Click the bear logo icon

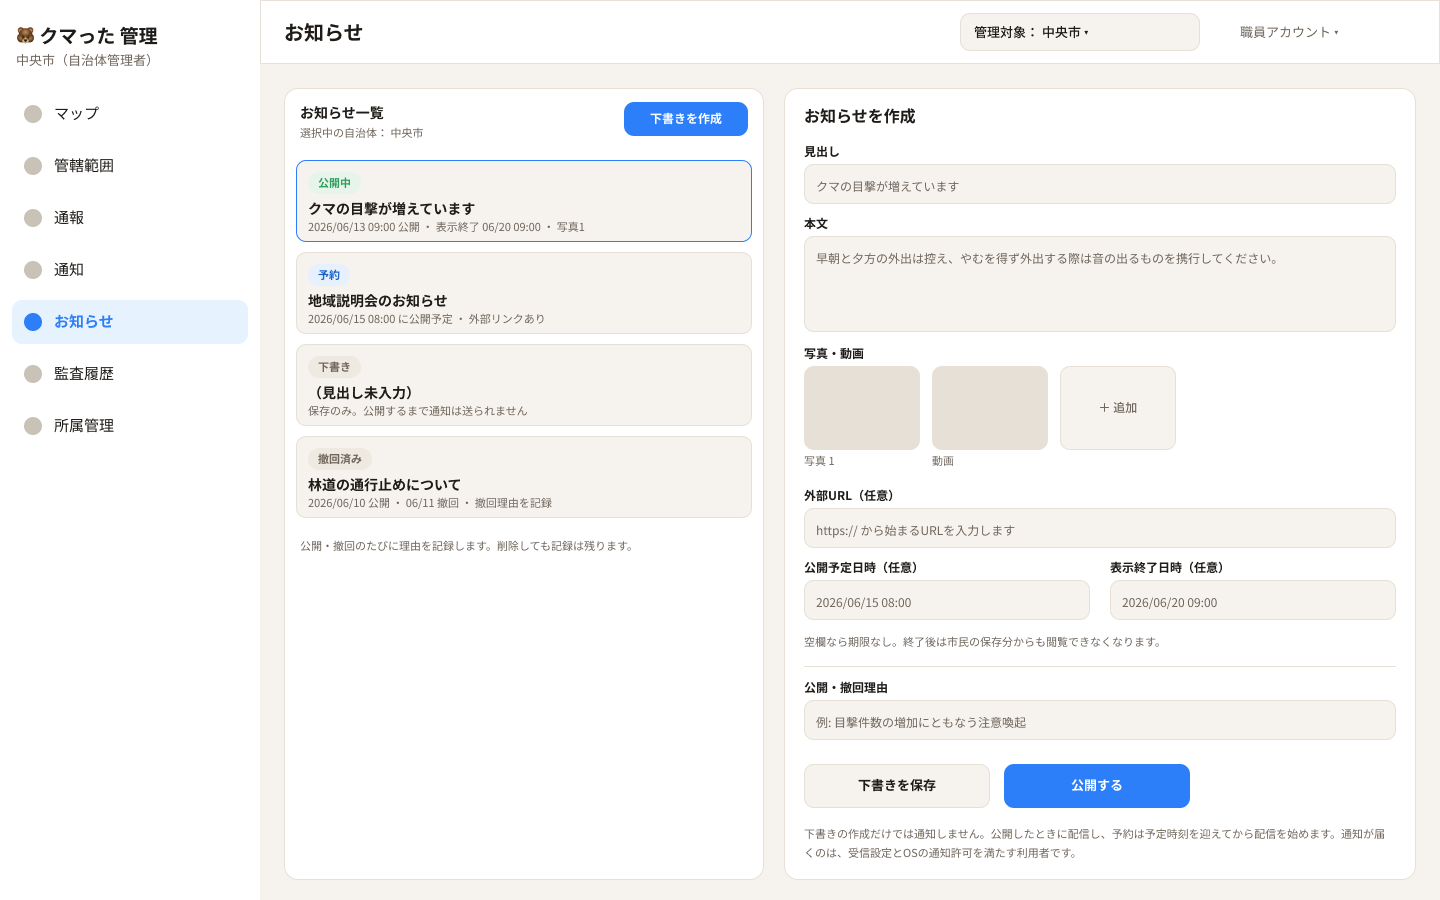(25, 35)
